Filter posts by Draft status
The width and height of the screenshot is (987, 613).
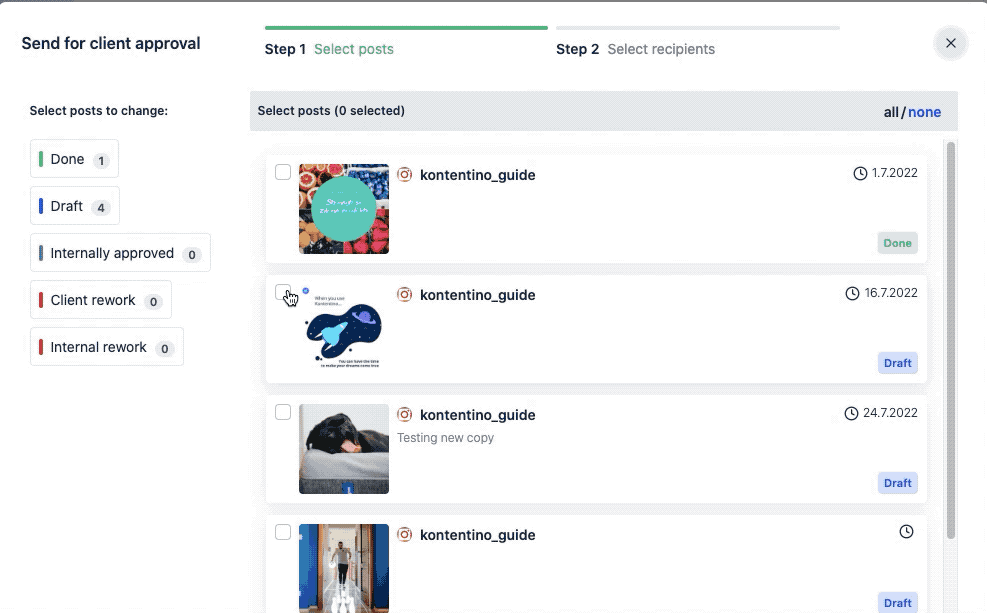(74, 206)
